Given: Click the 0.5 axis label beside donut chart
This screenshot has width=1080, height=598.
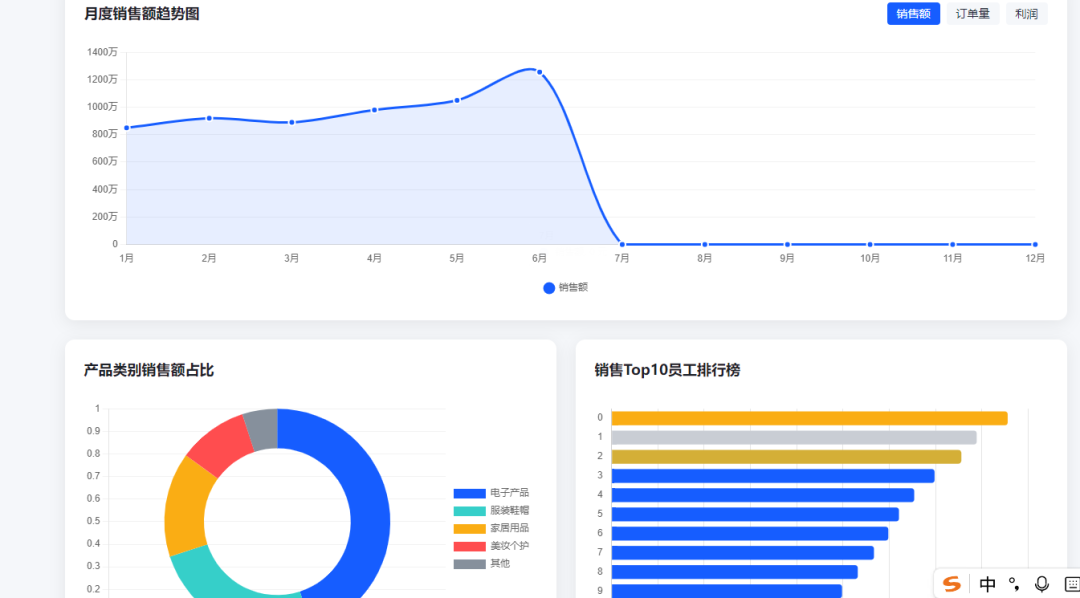Looking at the screenshot, I should (94, 522).
